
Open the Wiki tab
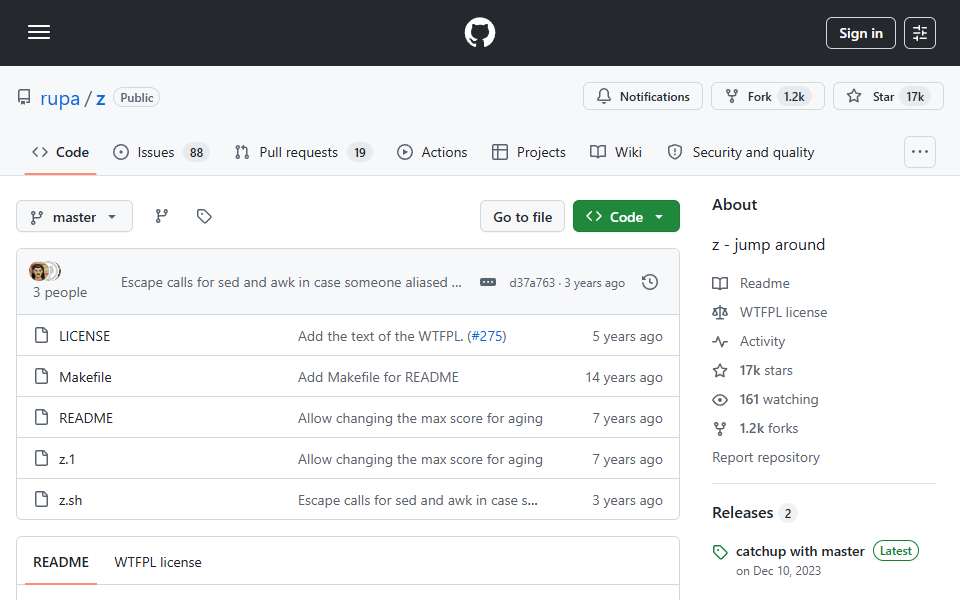tap(616, 152)
